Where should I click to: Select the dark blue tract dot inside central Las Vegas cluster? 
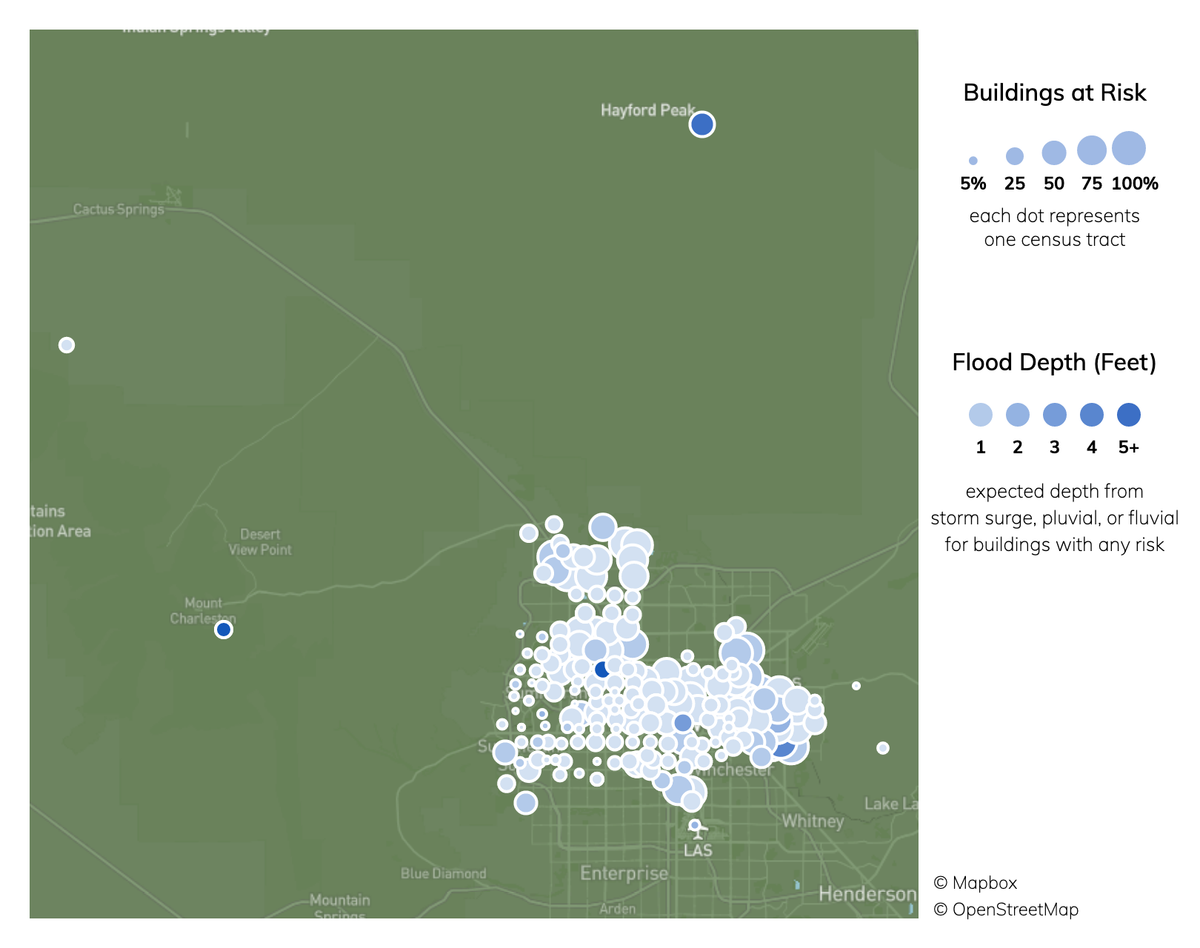[x=600, y=670]
